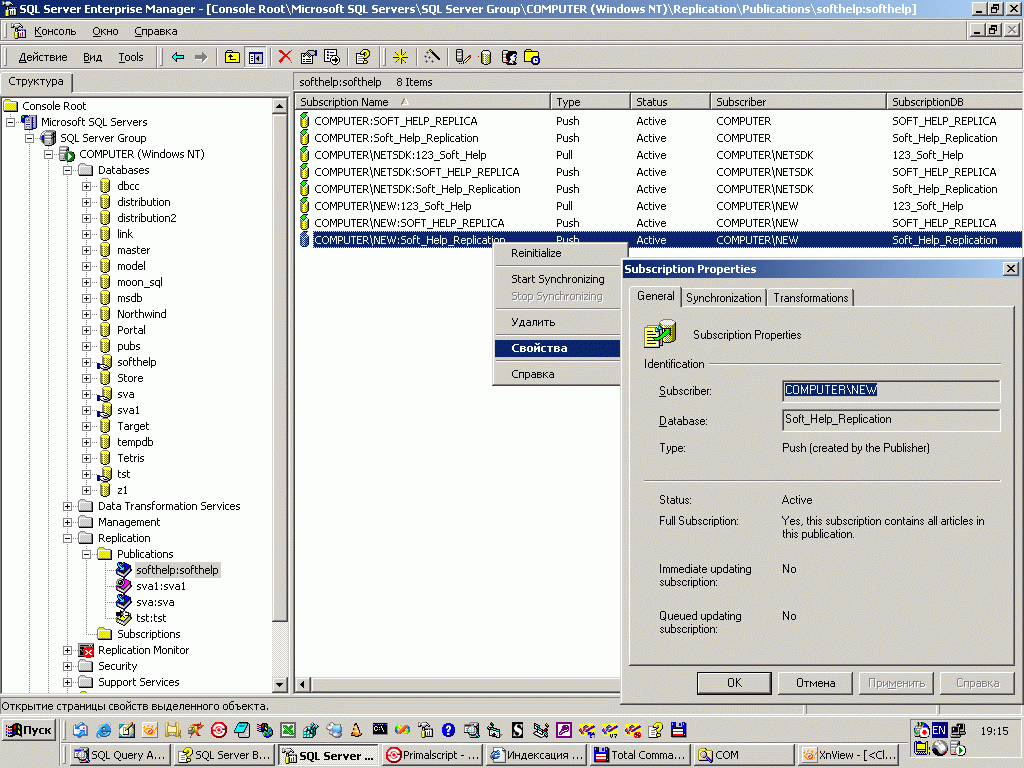The height and width of the screenshot is (768, 1024).
Task: Sort by Subscription Name column header
Action: [x=422, y=102]
